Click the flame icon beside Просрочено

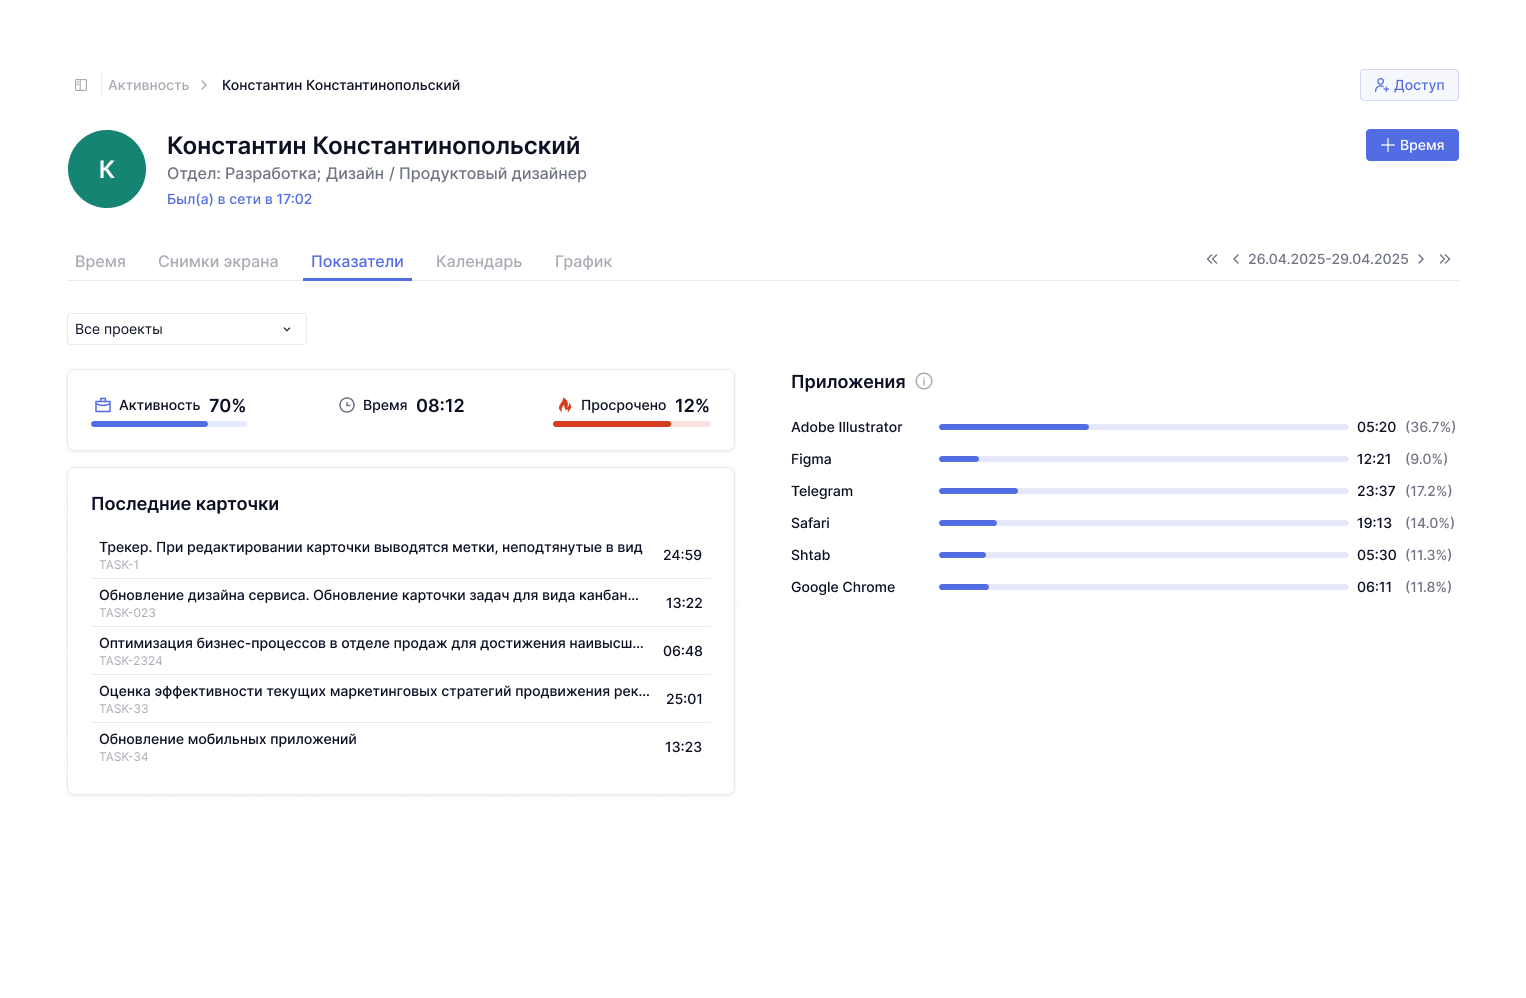point(565,405)
